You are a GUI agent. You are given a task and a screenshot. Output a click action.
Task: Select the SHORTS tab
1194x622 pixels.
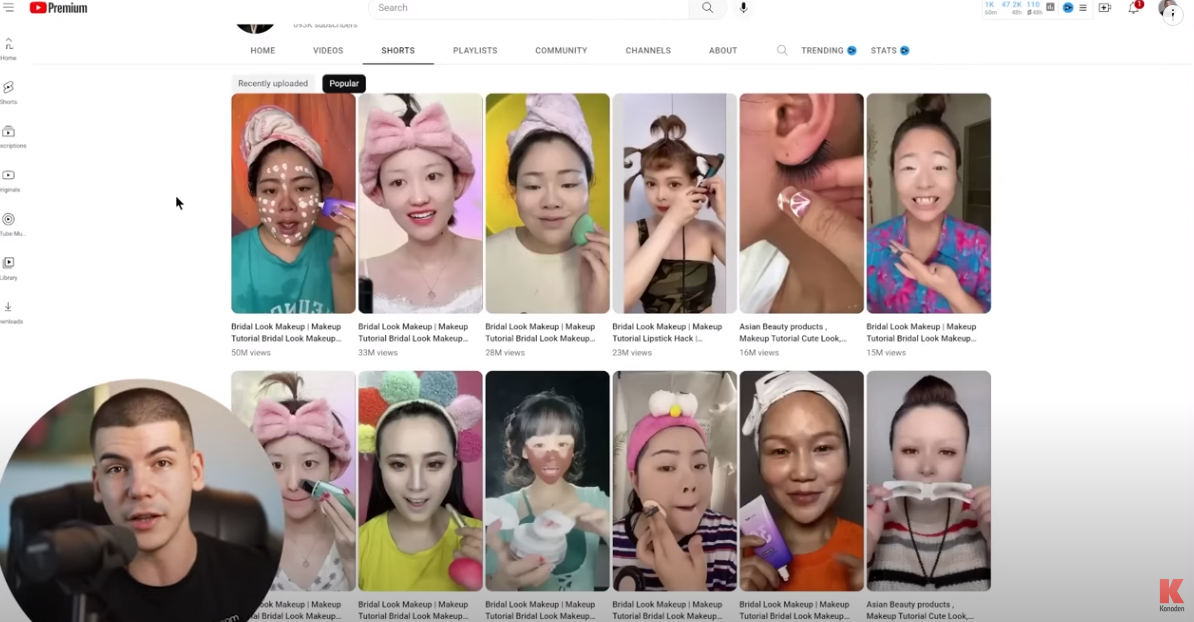click(x=398, y=50)
